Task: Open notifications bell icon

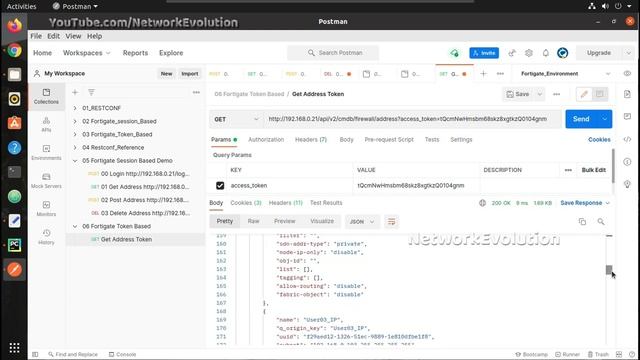Action: [546, 53]
